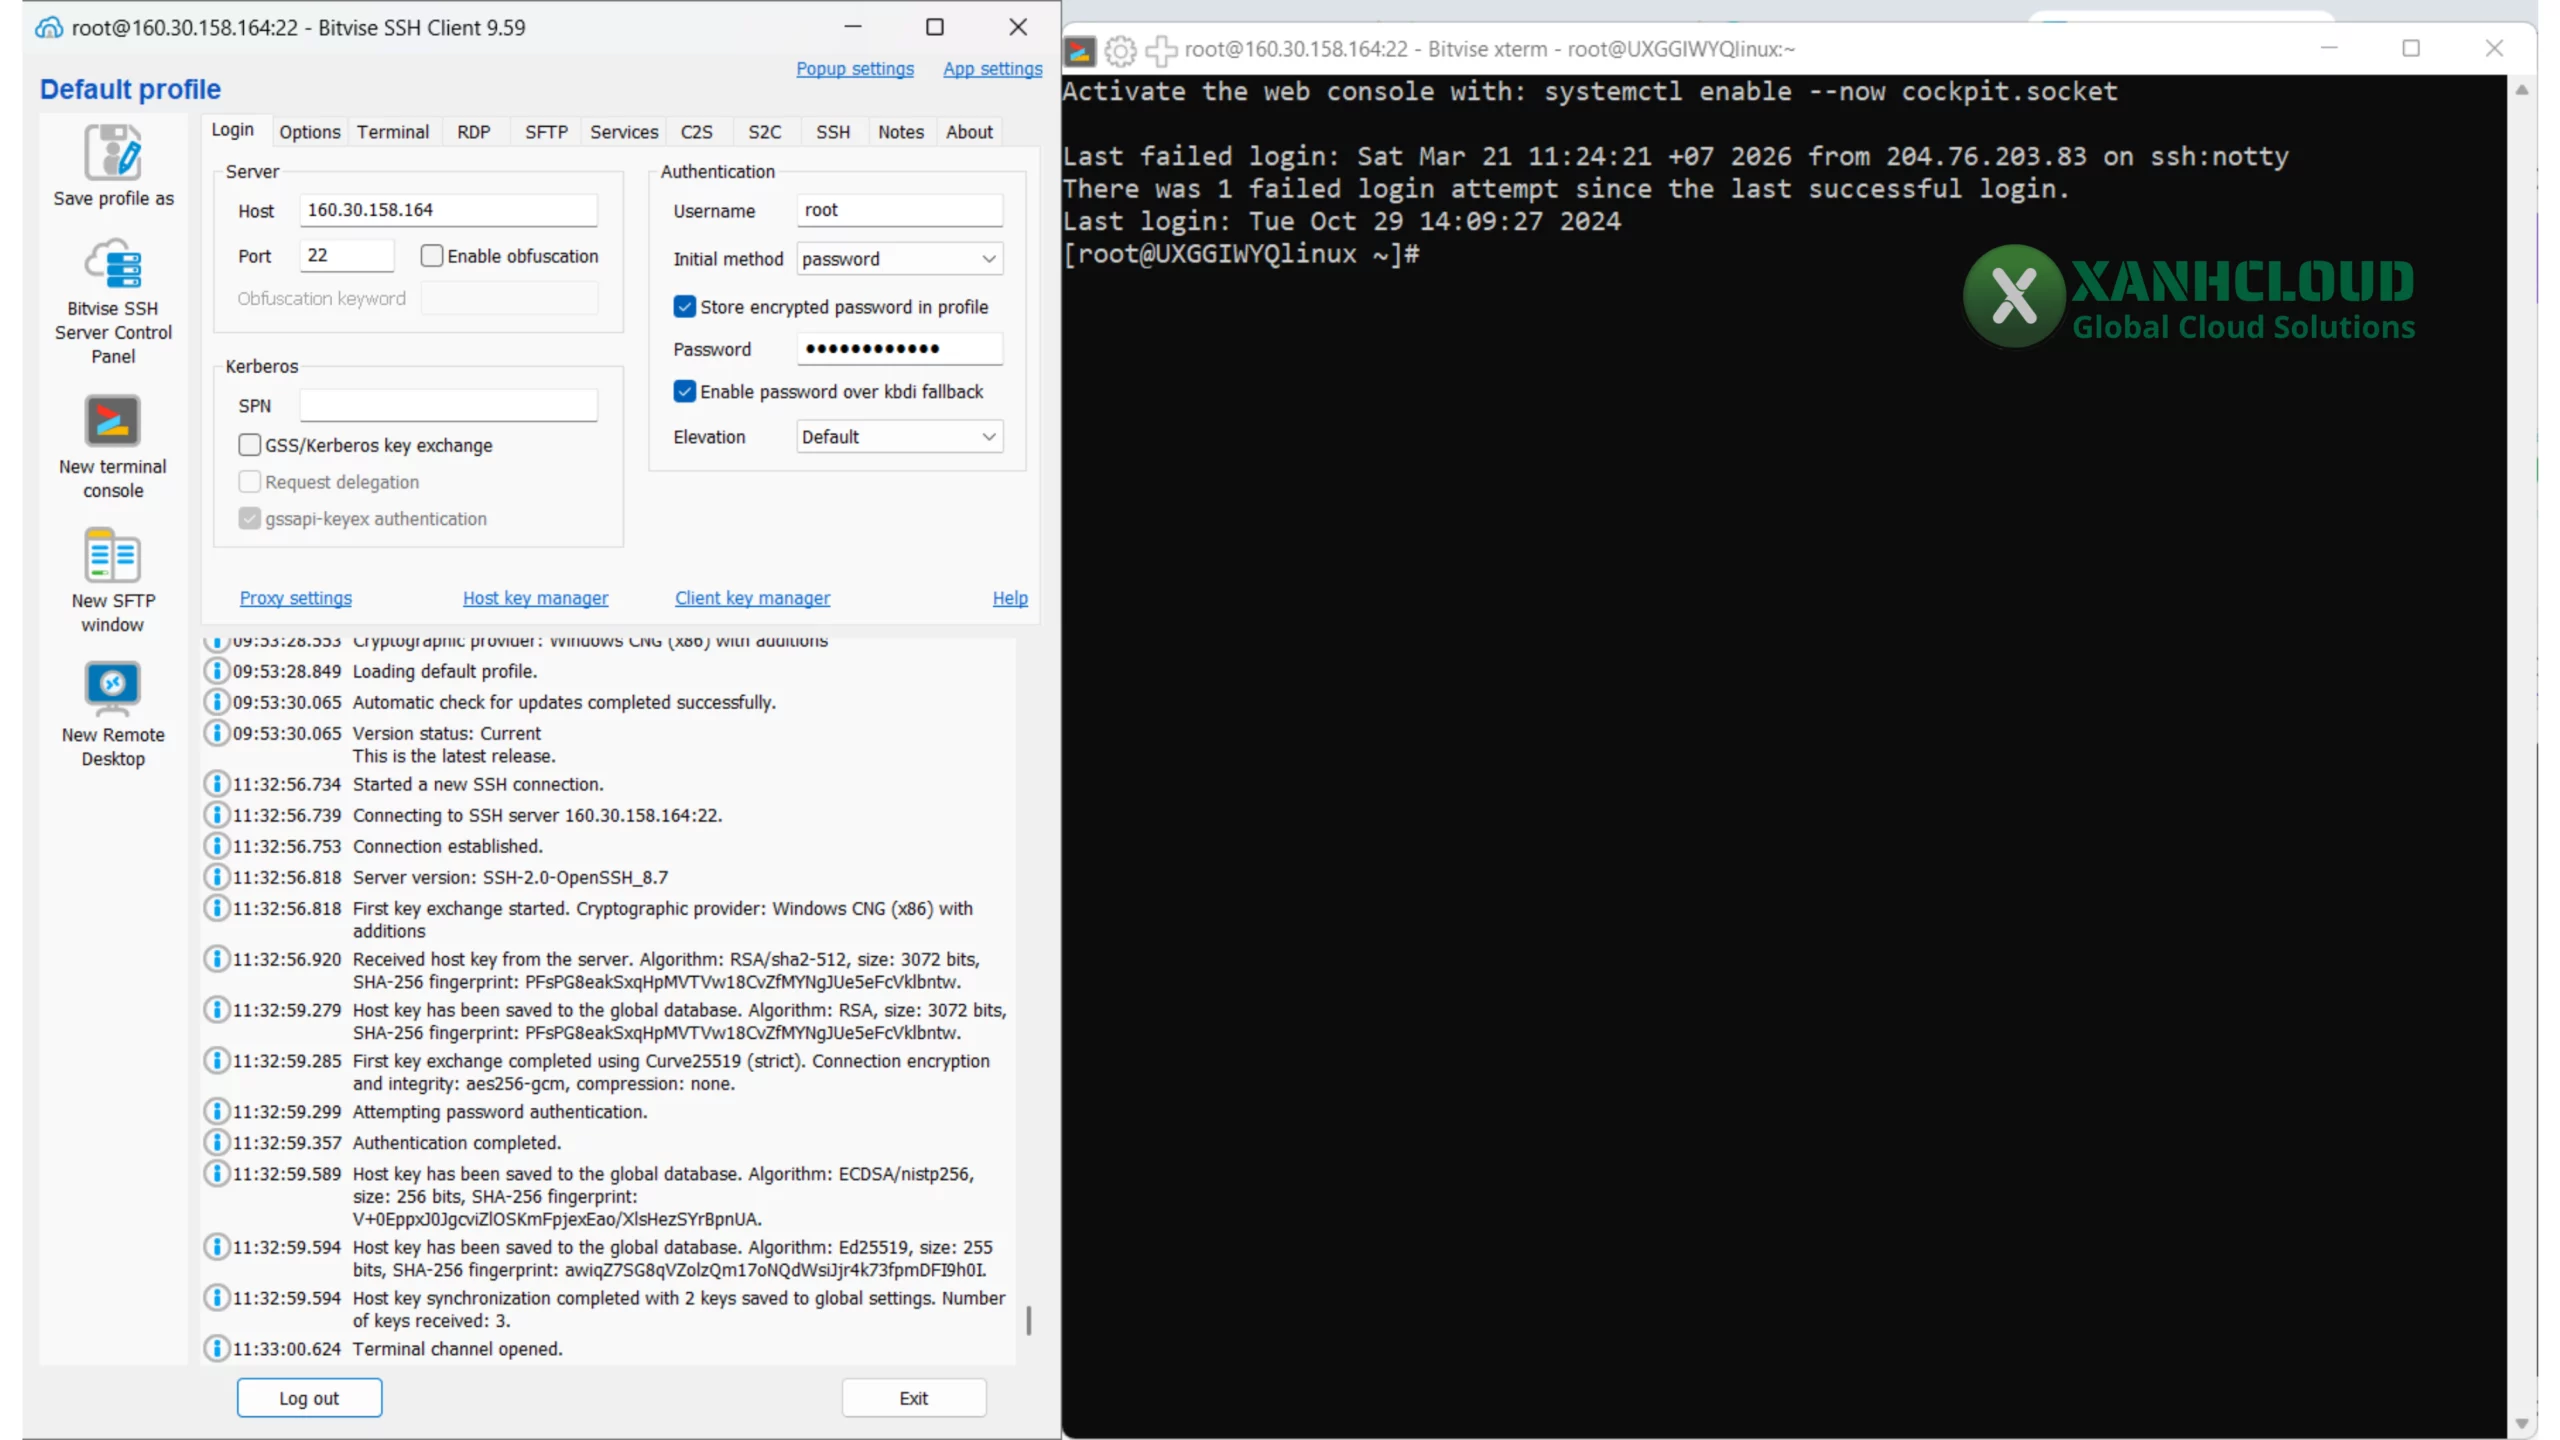
Task: Open Proxy settings
Action: coord(295,598)
